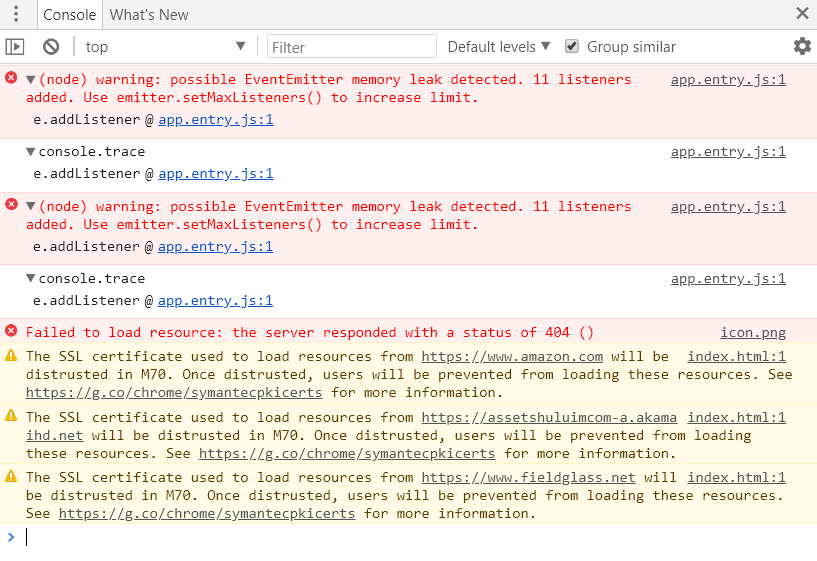Click the first 'console.trace' label
The height and width of the screenshot is (561, 817).
[92, 152]
